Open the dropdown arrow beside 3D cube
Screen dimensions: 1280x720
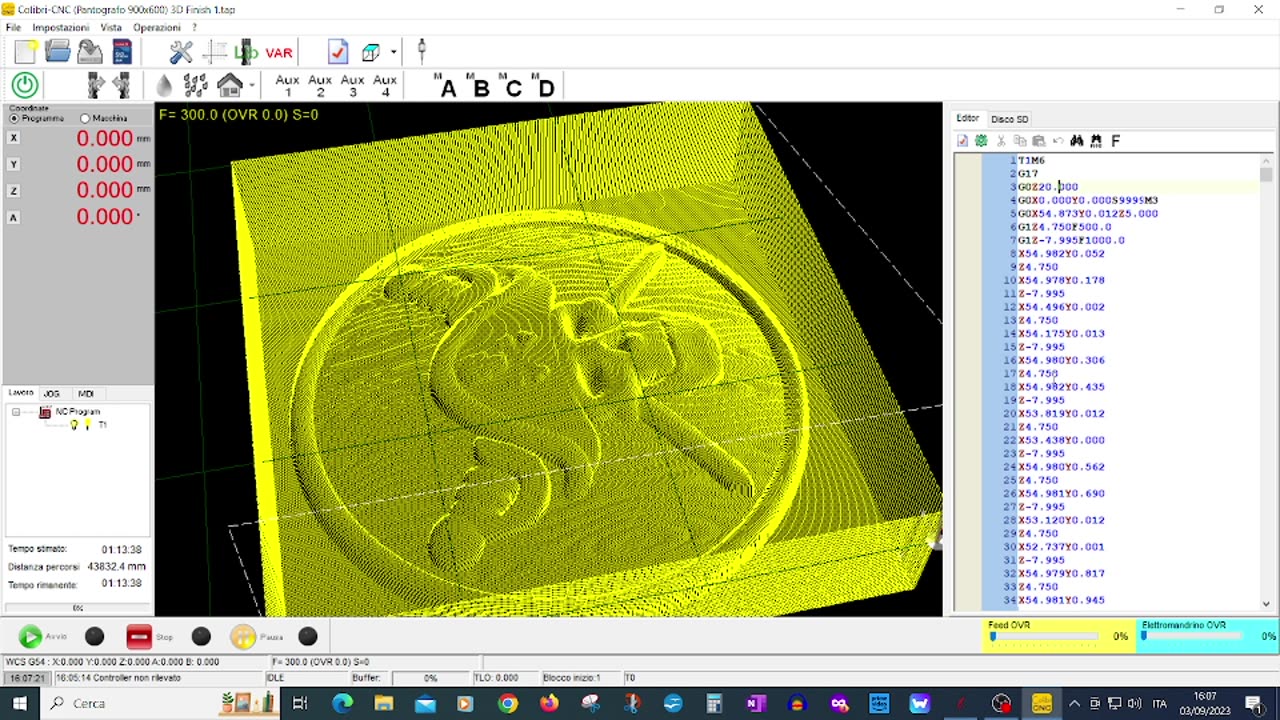[393, 52]
